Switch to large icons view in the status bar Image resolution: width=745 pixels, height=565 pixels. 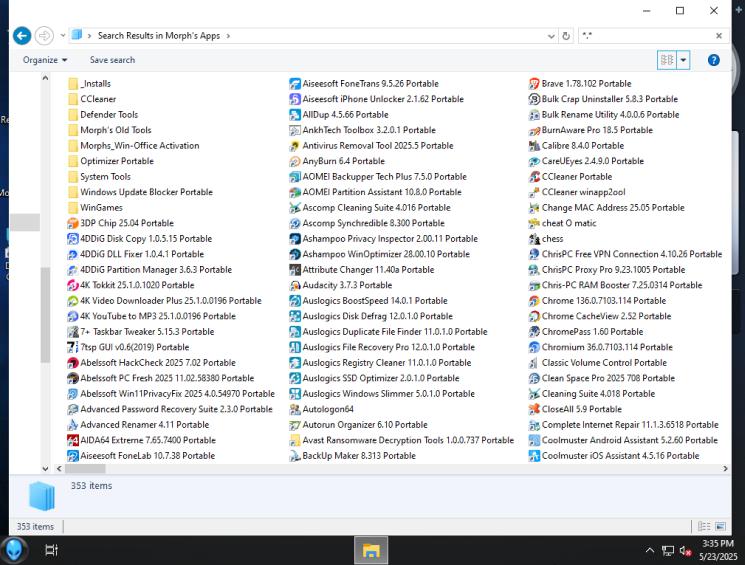pos(720,527)
